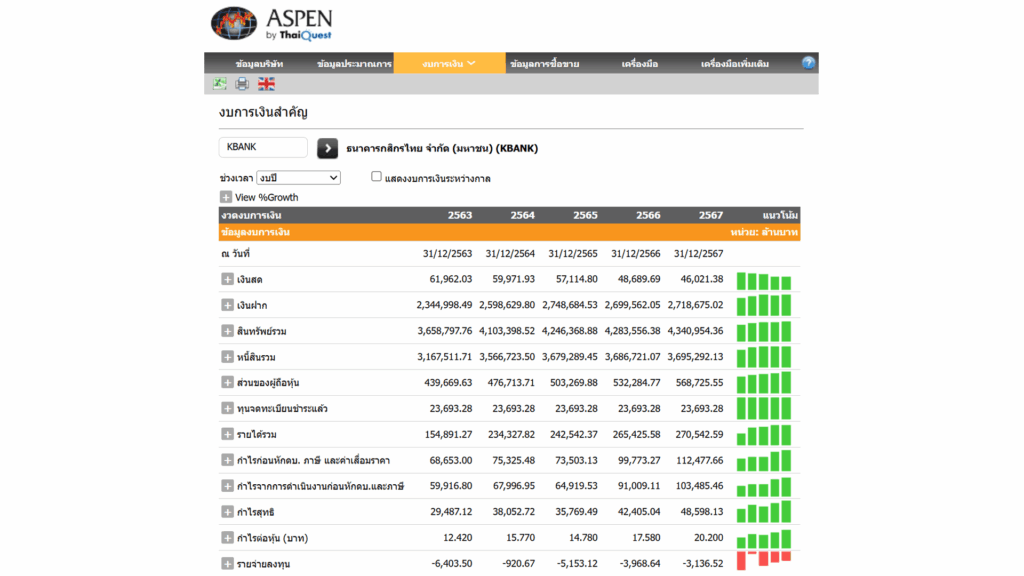Expand the เงินสด row

pyautogui.click(x=227, y=280)
